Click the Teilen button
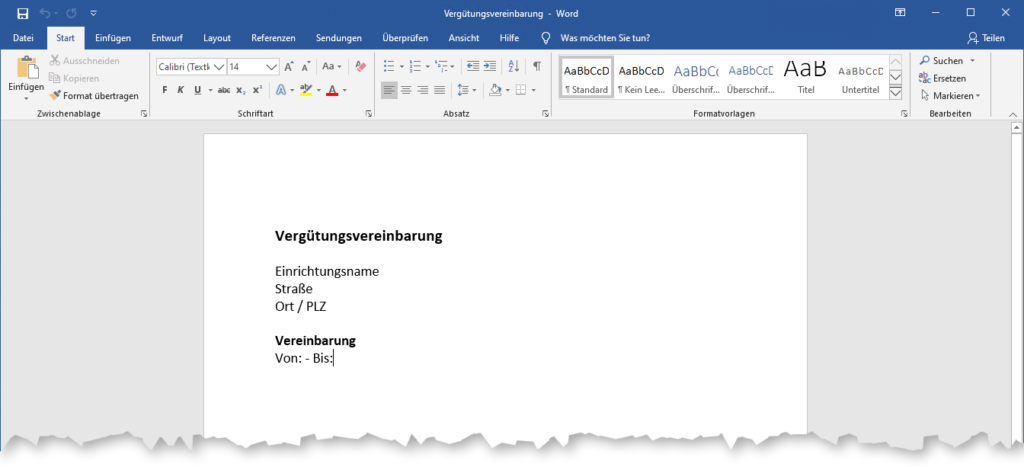This screenshot has height=467, width=1024. (985, 38)
